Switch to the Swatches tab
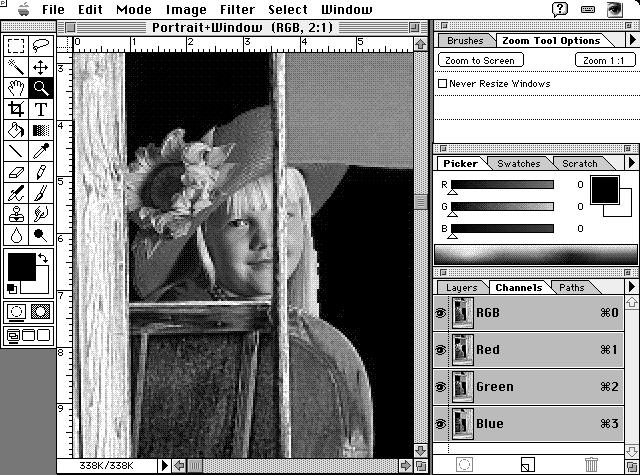Screen dimensions: 640x475 click(x=518, y=164)
